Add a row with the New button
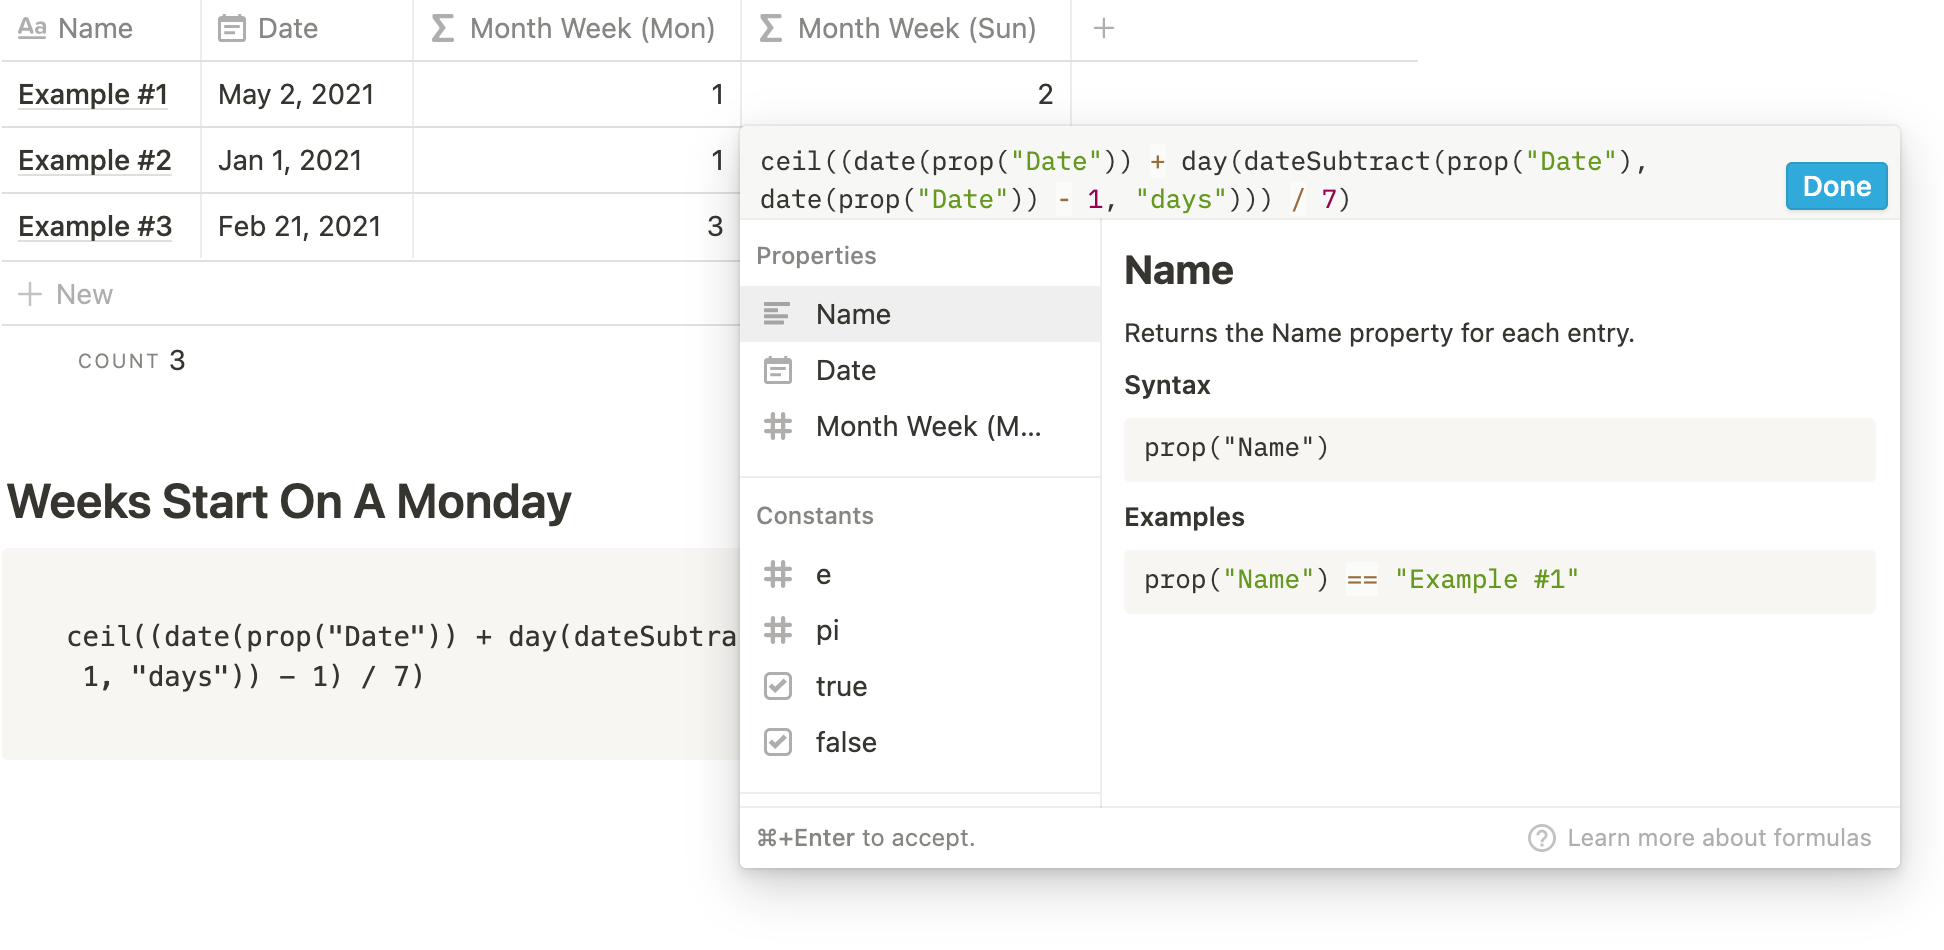This screenshot has width=1944, height=950. (x=68, y=293)
